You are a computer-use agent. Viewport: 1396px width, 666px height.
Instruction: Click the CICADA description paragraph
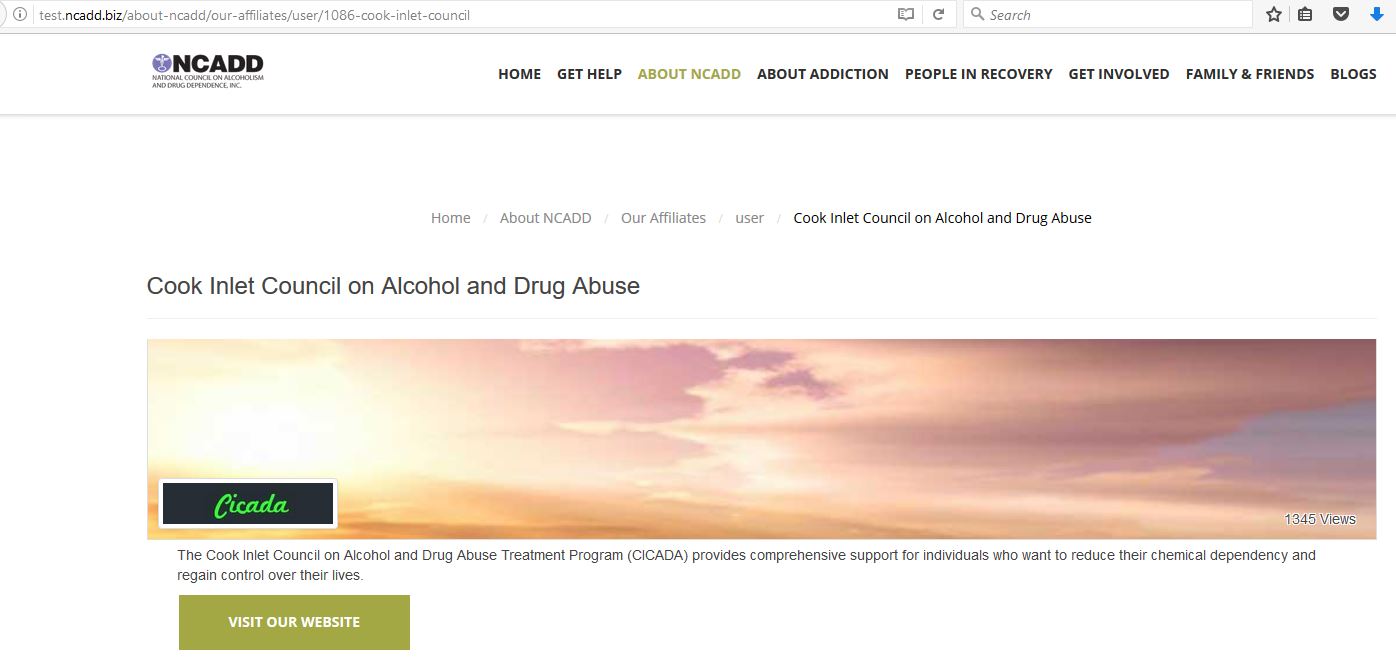[746, 565]
